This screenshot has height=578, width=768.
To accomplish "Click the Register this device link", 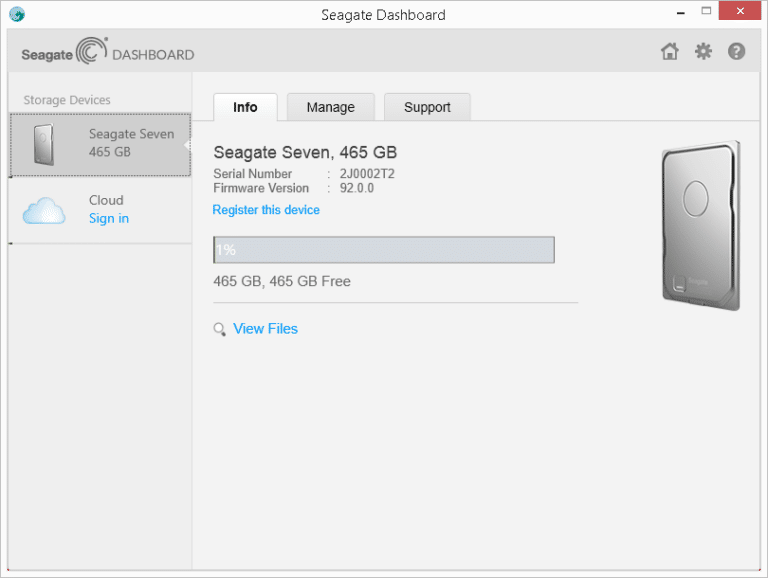I will tap(266, 210).
